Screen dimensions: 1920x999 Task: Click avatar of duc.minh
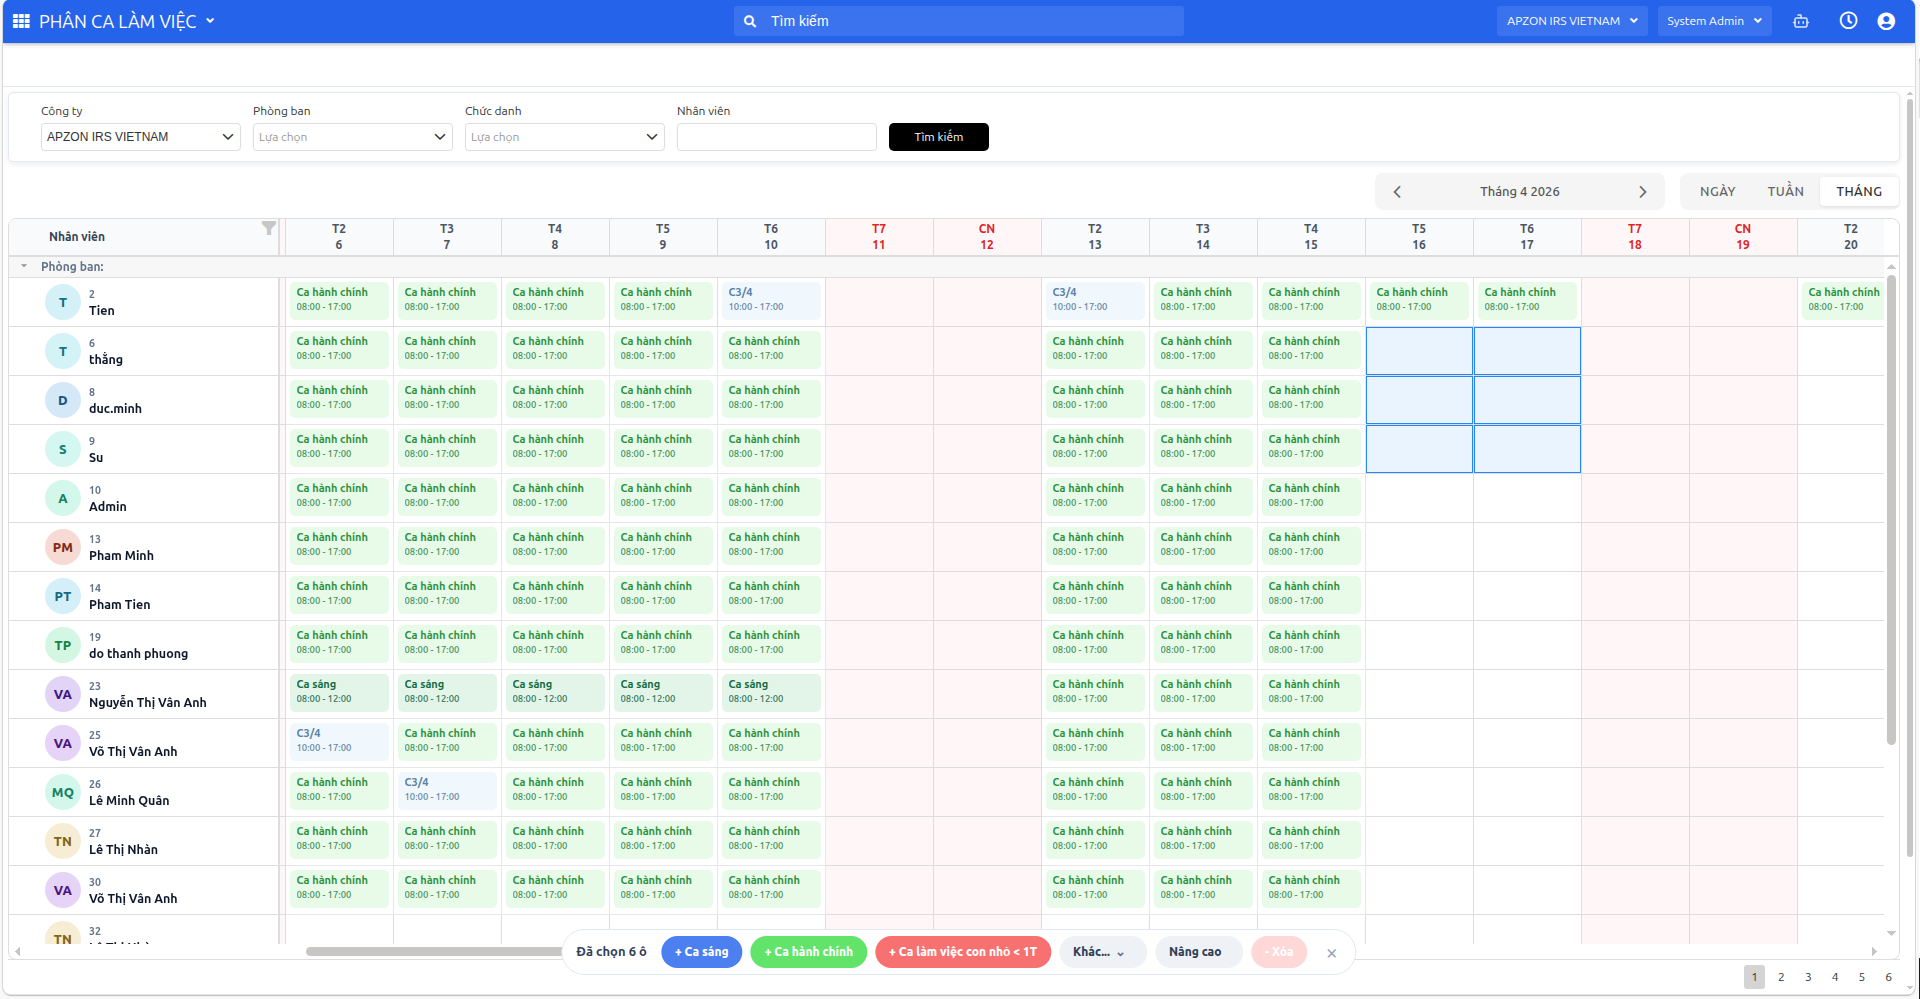(x=63, y=400)
